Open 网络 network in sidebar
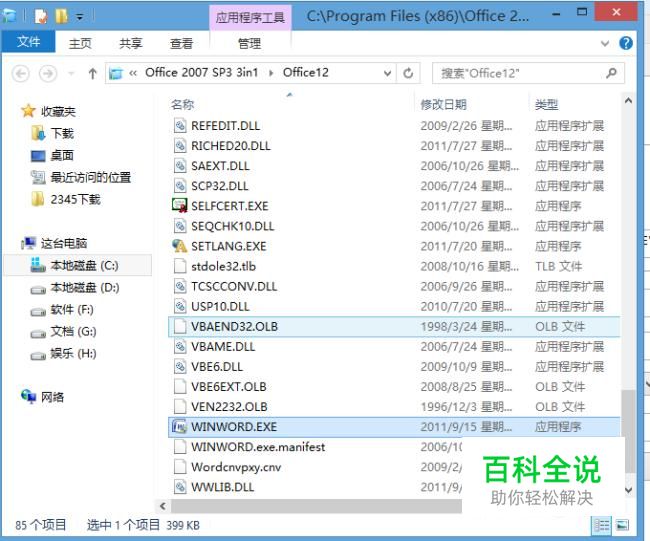The height and width of the screenshot is (541, 650). (43, 397)
